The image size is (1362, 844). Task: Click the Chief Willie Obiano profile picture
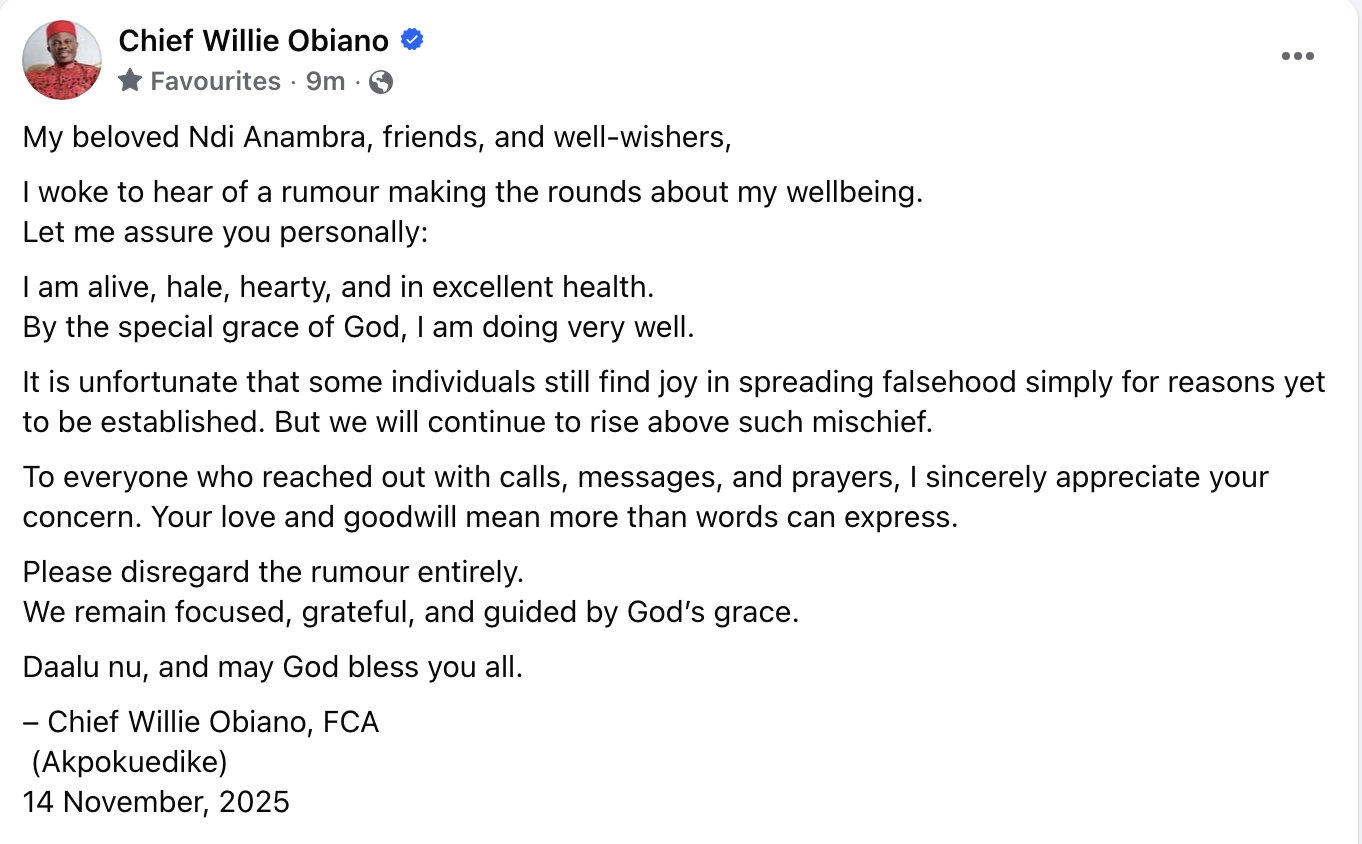(x=62, y=60)
